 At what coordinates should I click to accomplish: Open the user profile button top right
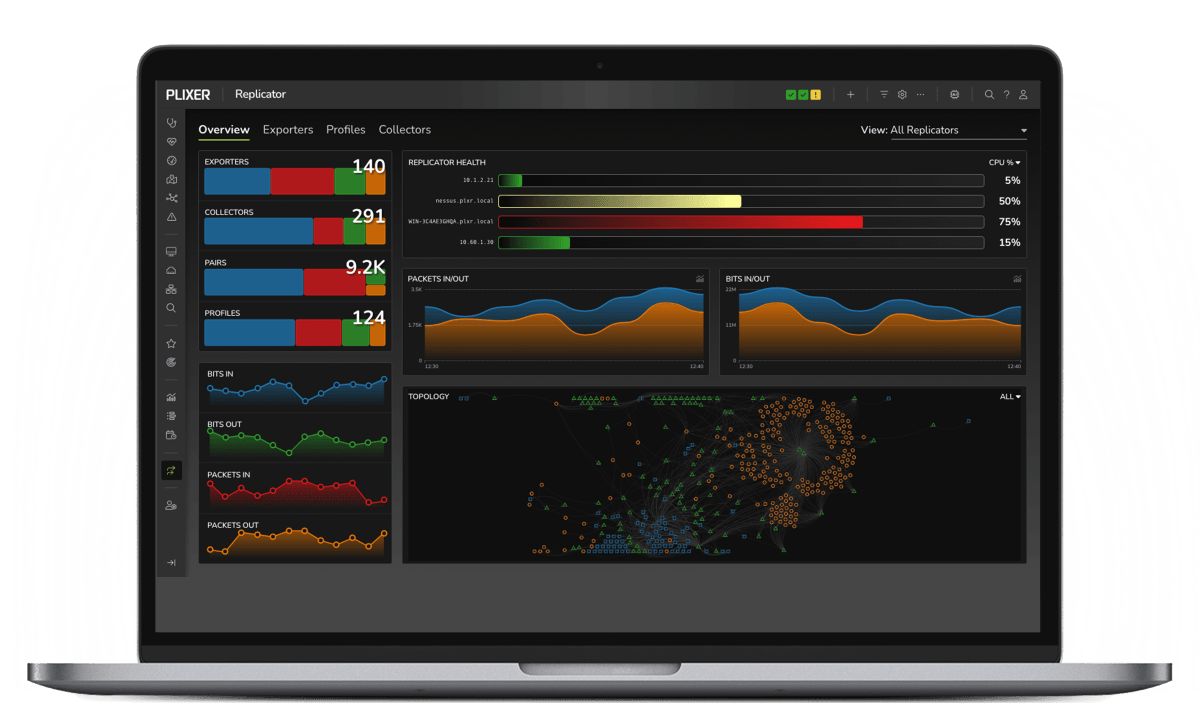pos(1024,94)
